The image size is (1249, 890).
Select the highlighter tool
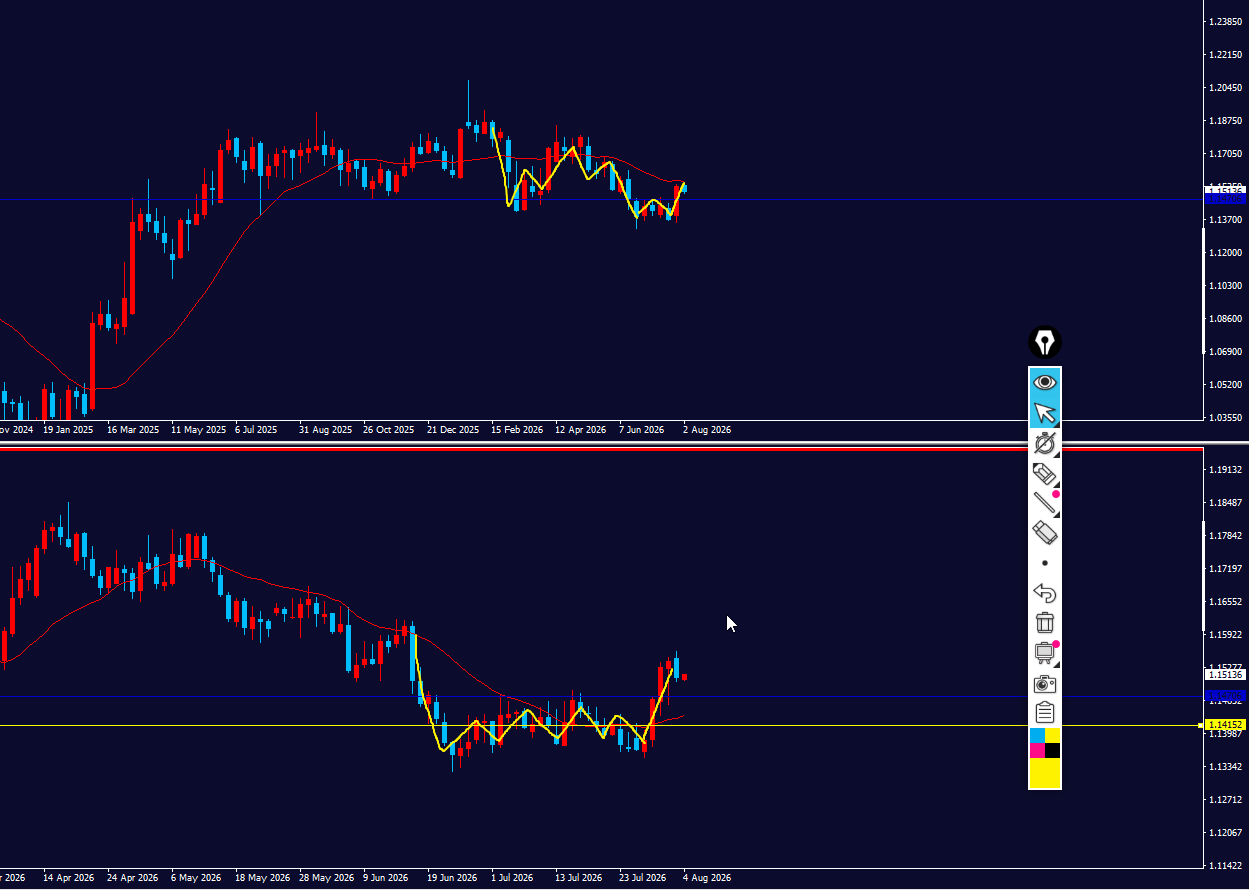pyautogui.click(x=1045, y=473)
